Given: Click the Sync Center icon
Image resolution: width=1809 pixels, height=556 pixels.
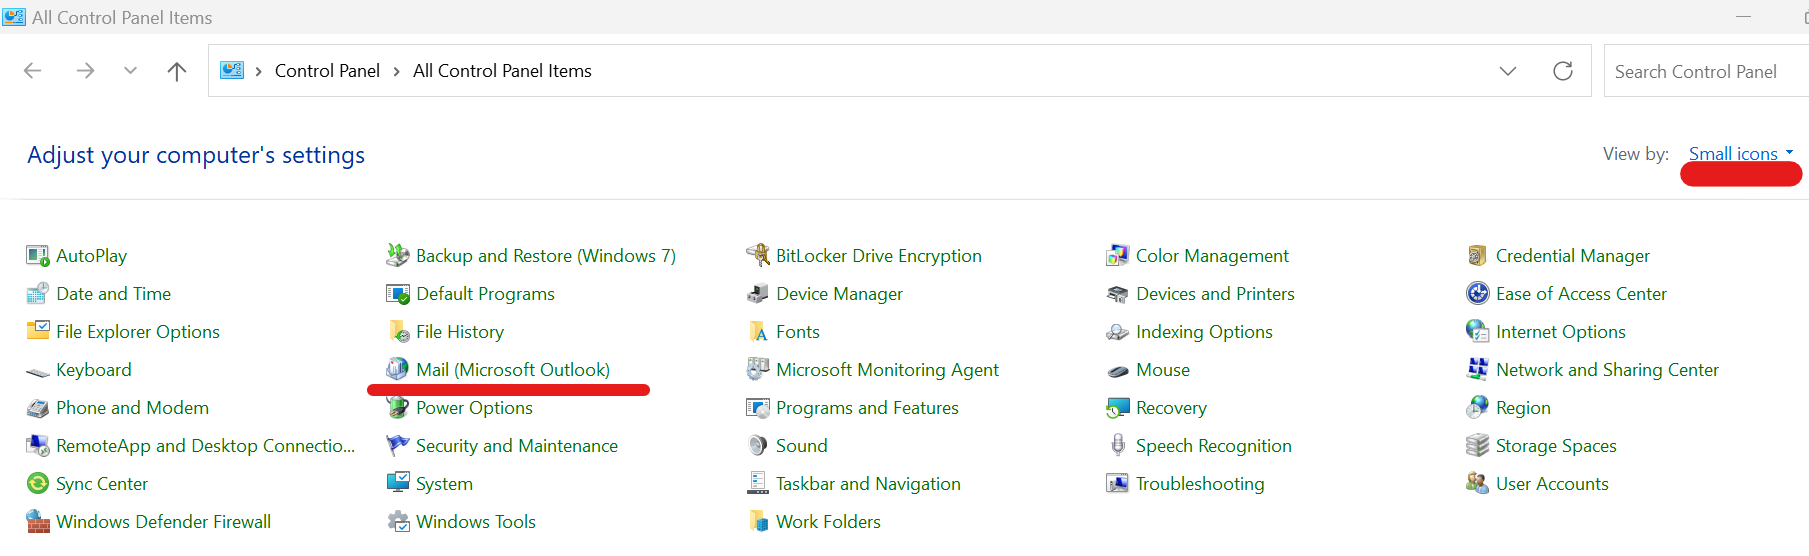Looking at the screenshot, I should pos(38,484).
